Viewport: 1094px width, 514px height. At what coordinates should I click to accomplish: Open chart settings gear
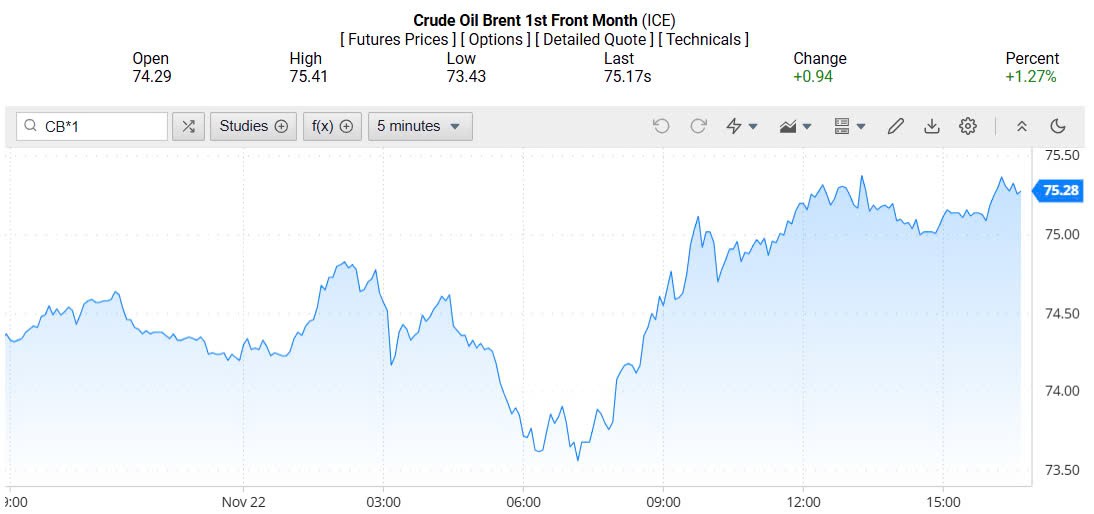[968, 126]
